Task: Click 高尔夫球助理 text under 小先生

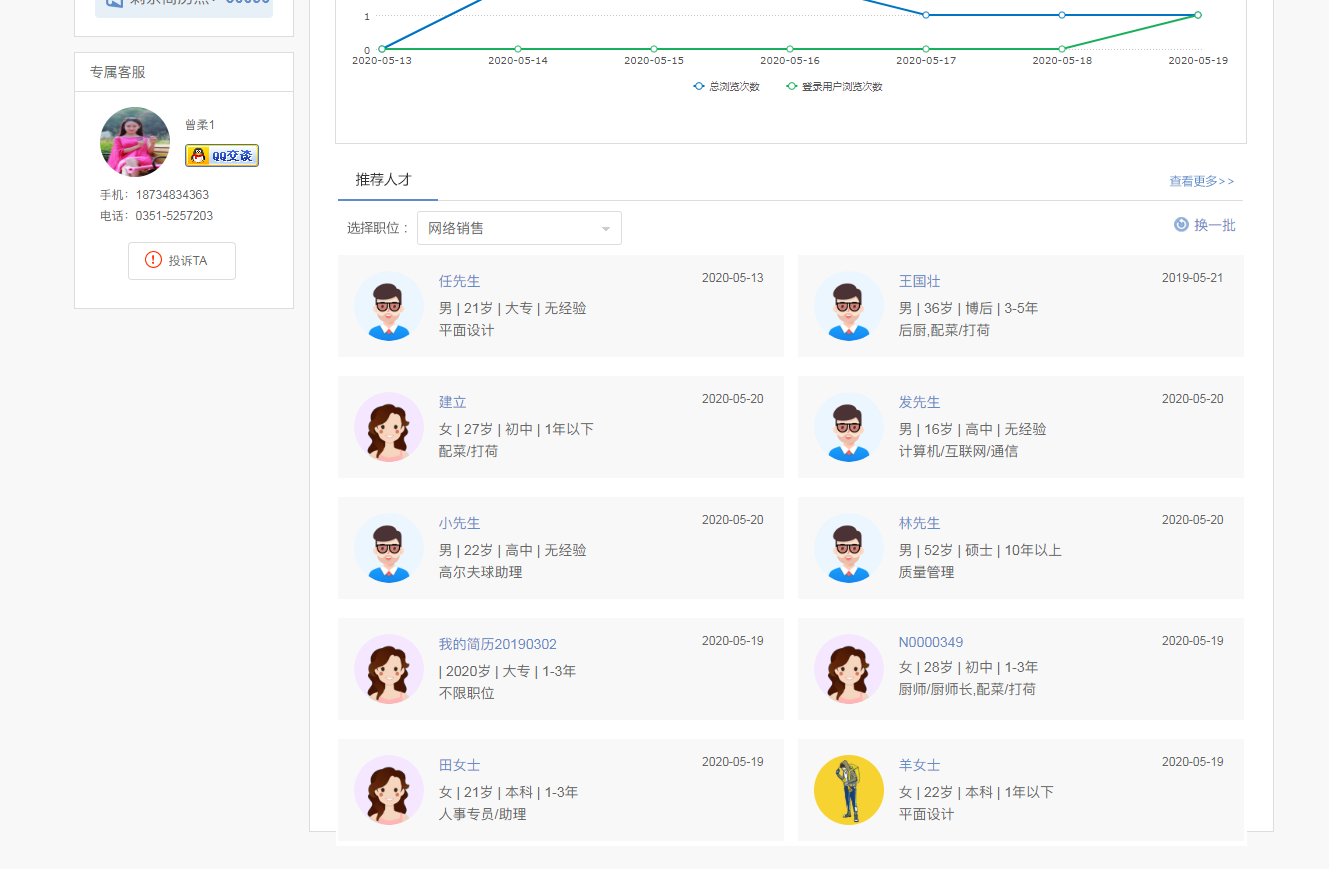Action: (x=480, y=572)
